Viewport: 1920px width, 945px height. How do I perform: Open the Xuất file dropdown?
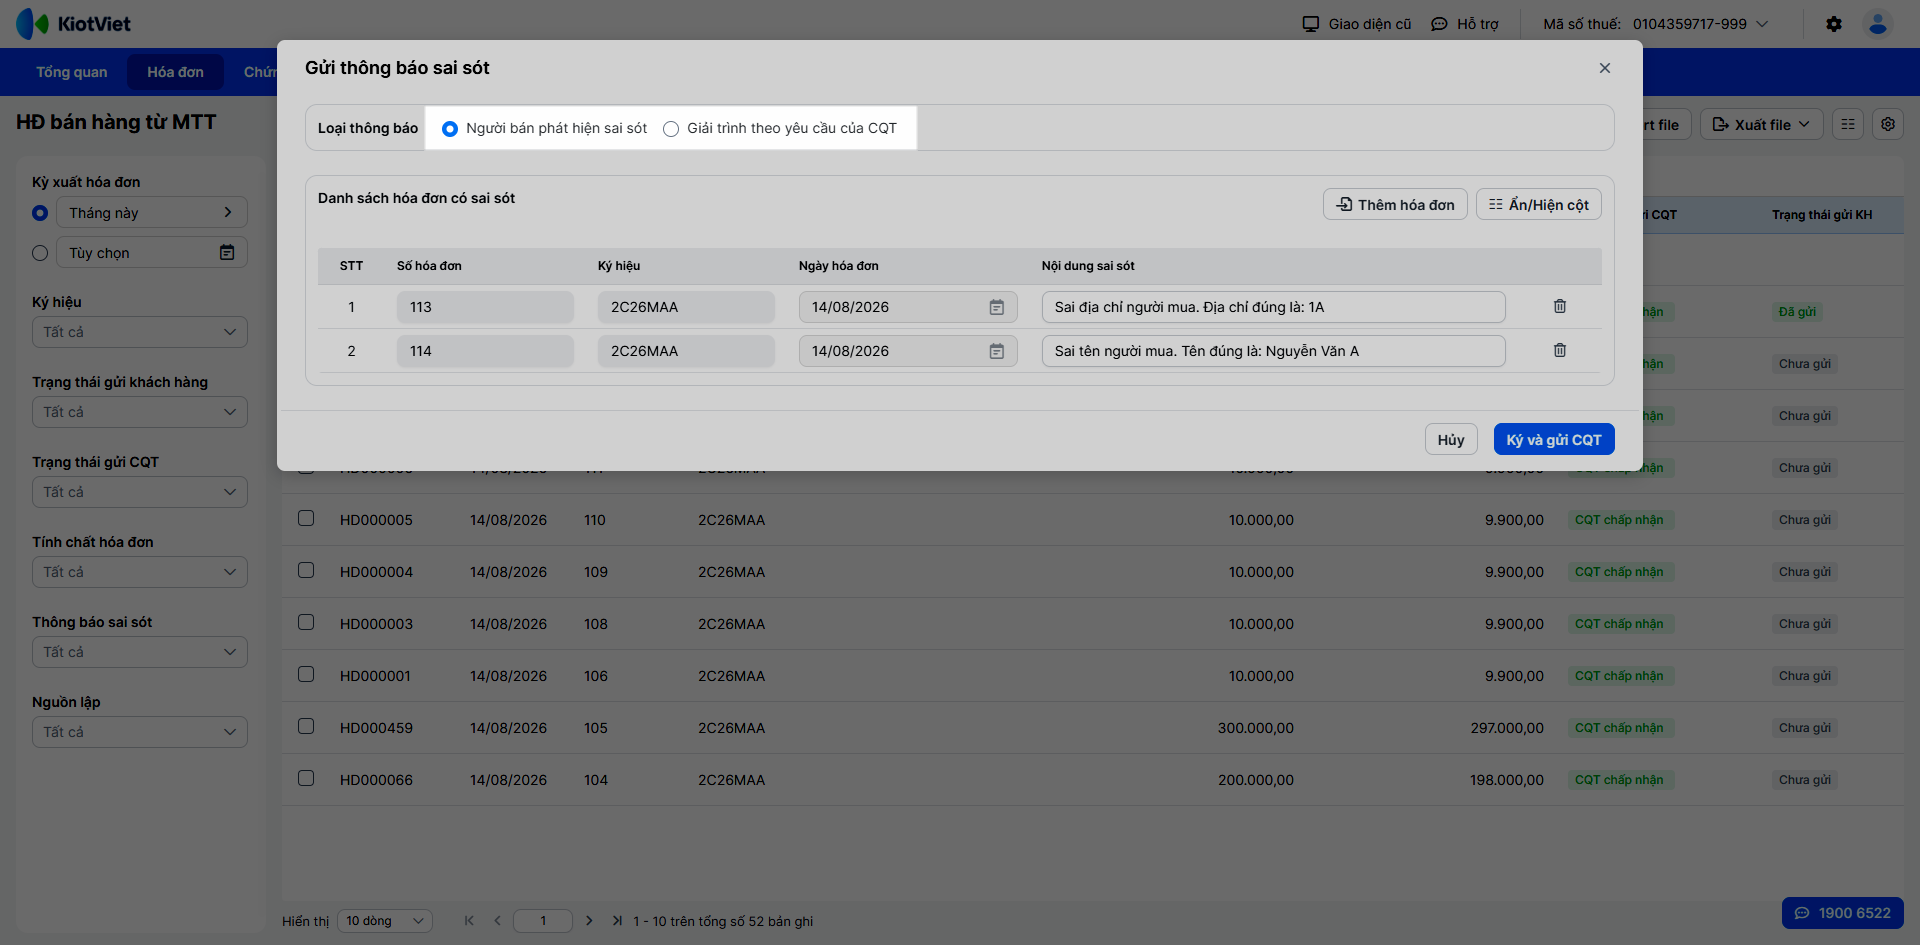(1762, 124)
